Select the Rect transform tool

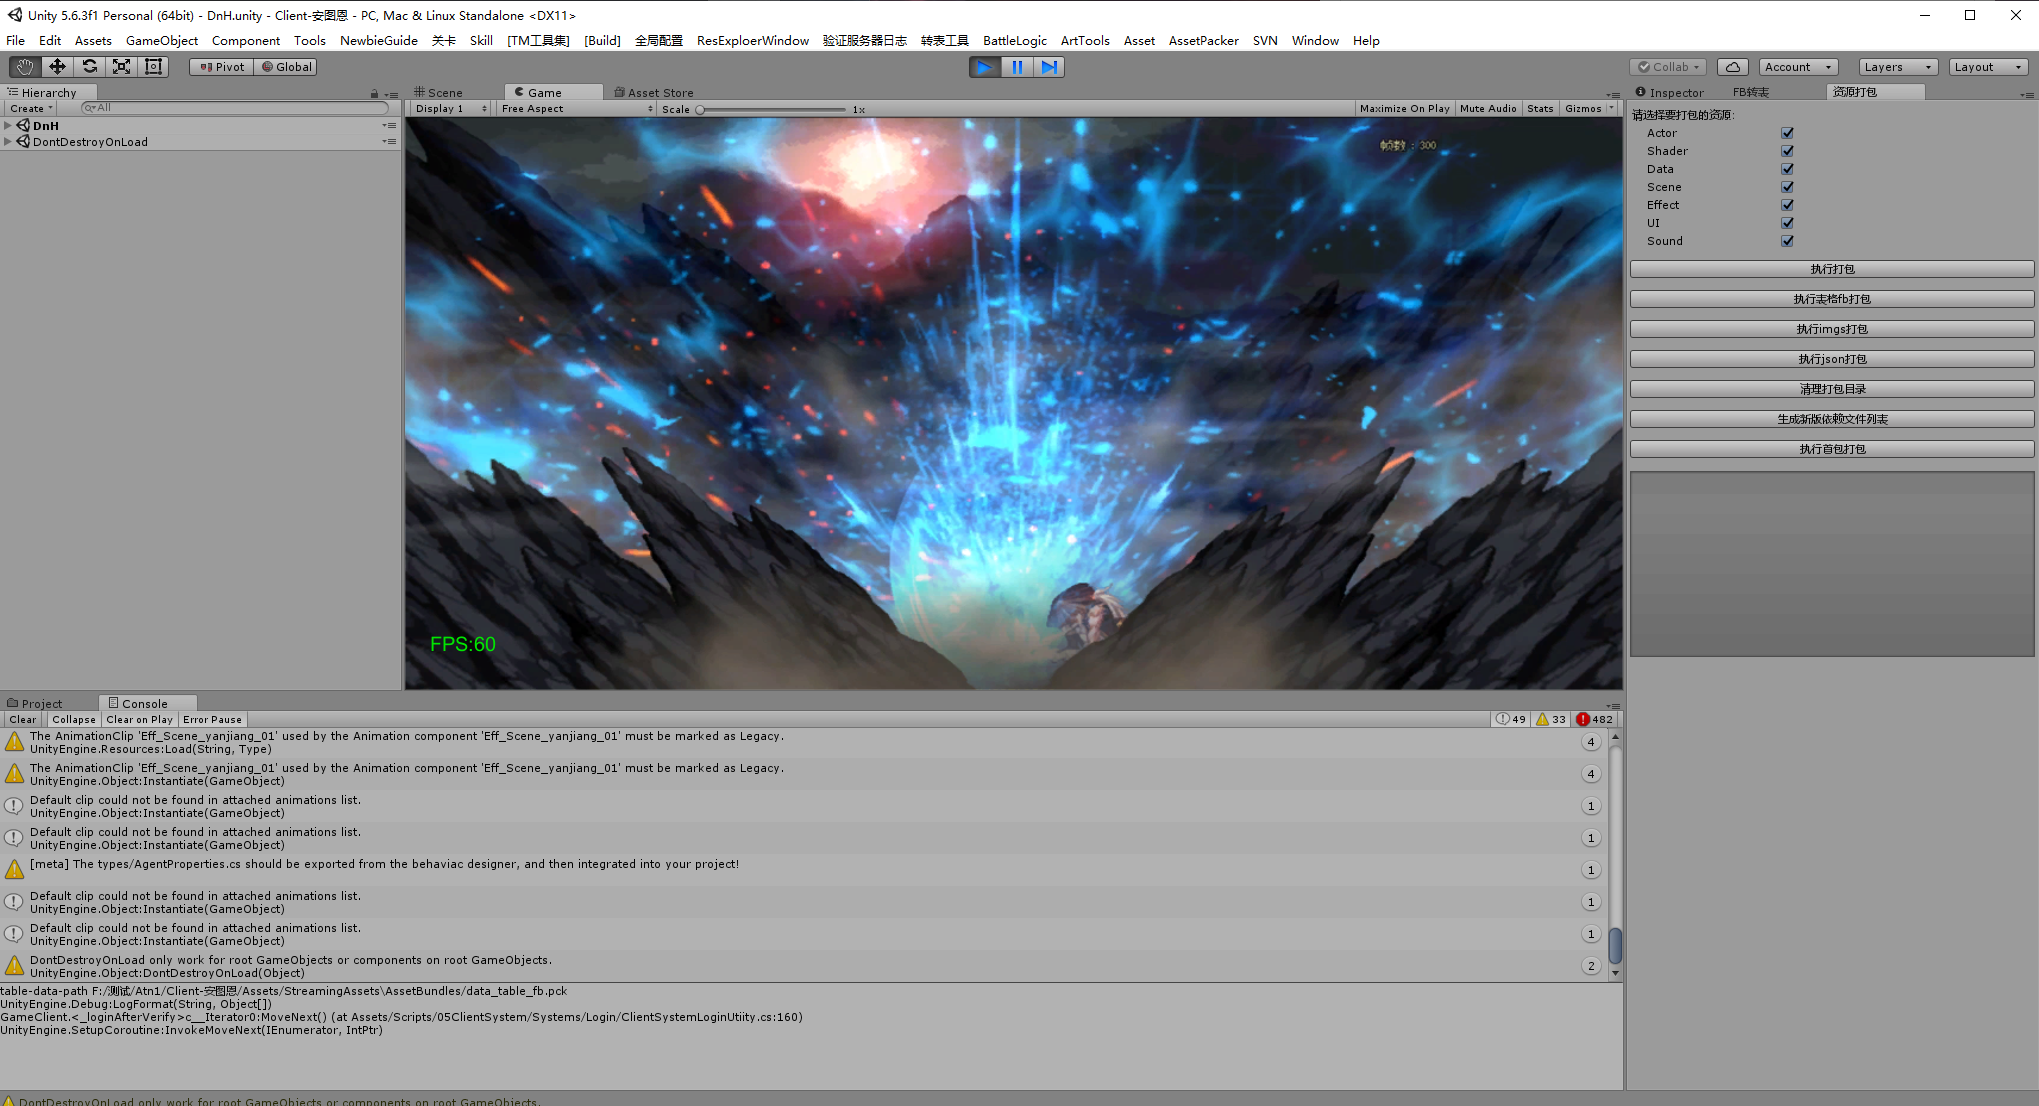pyautogui.click(x=153, y=67)
